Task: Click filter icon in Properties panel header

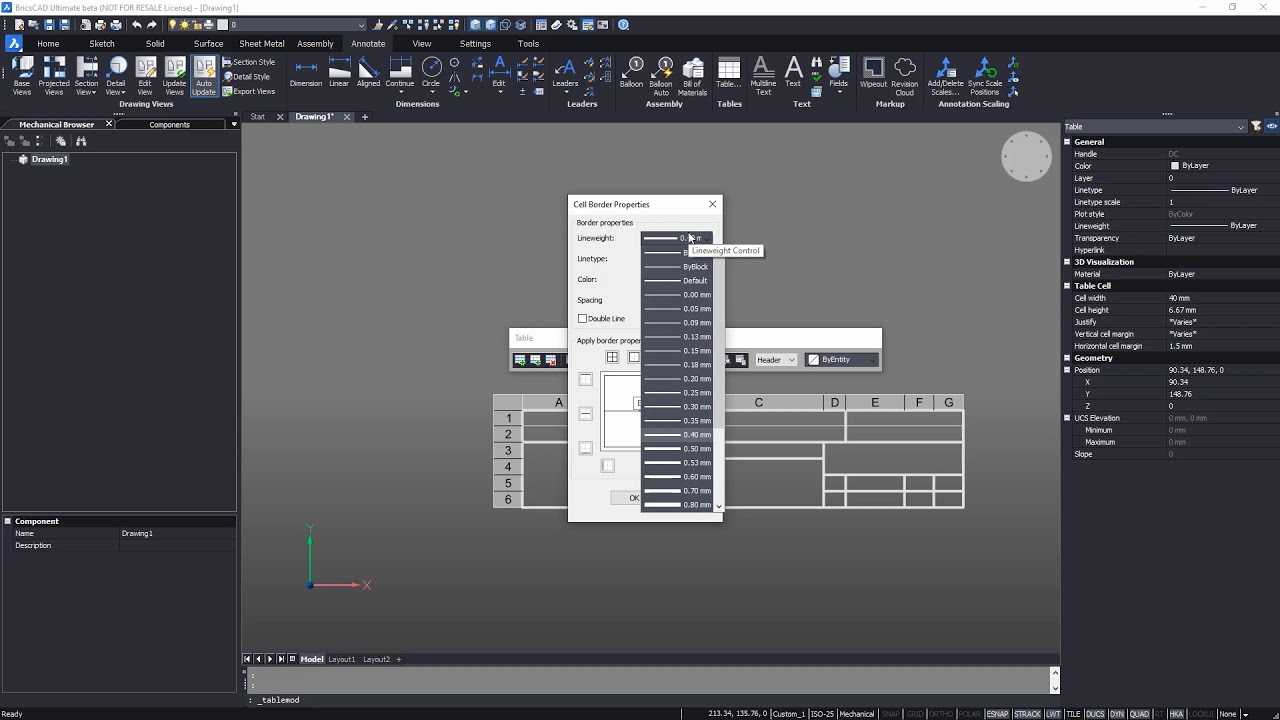Action: 1256,127
